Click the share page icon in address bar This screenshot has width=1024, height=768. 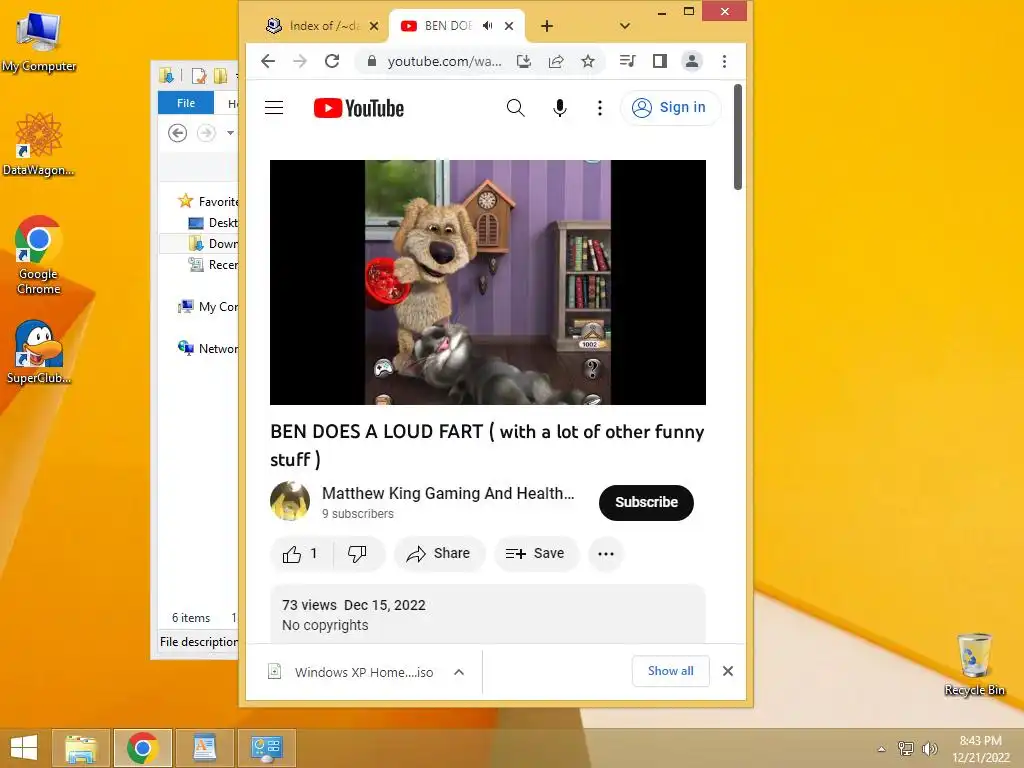pyautogui.click(x=556, y=61)
